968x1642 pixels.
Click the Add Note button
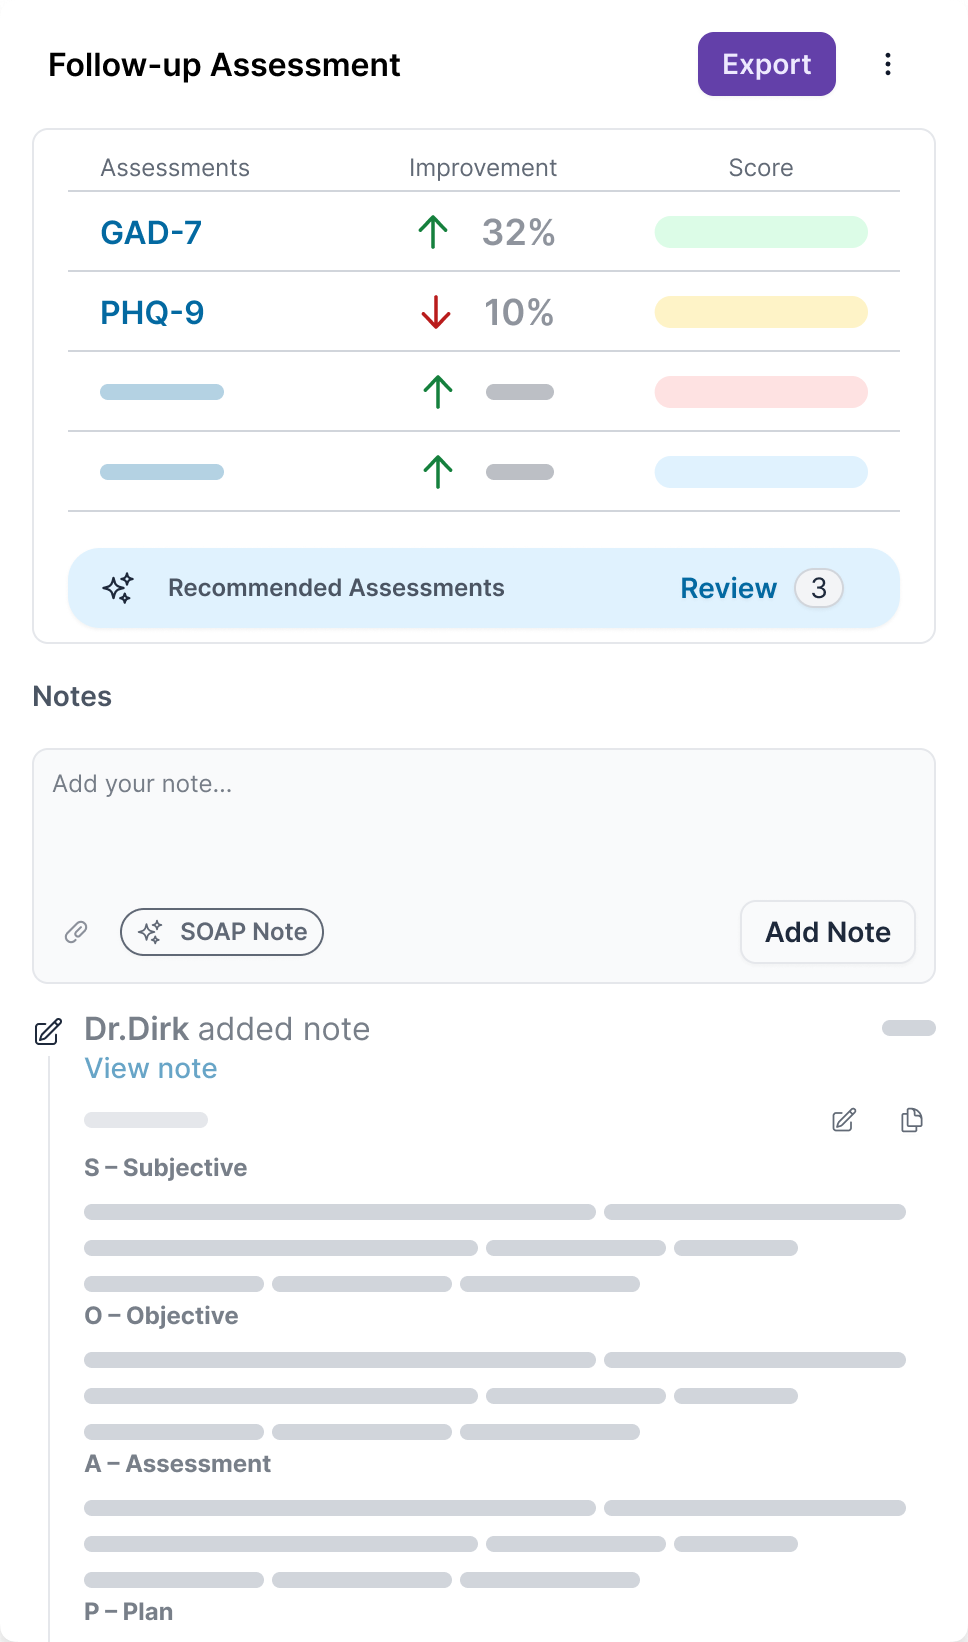tap(827, 932)
